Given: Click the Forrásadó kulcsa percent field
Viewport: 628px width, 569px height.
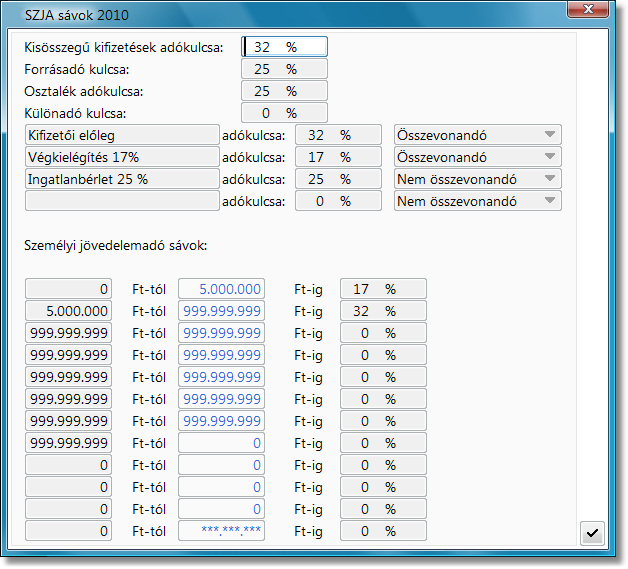Looking at the screenshot, I should 284,69.
